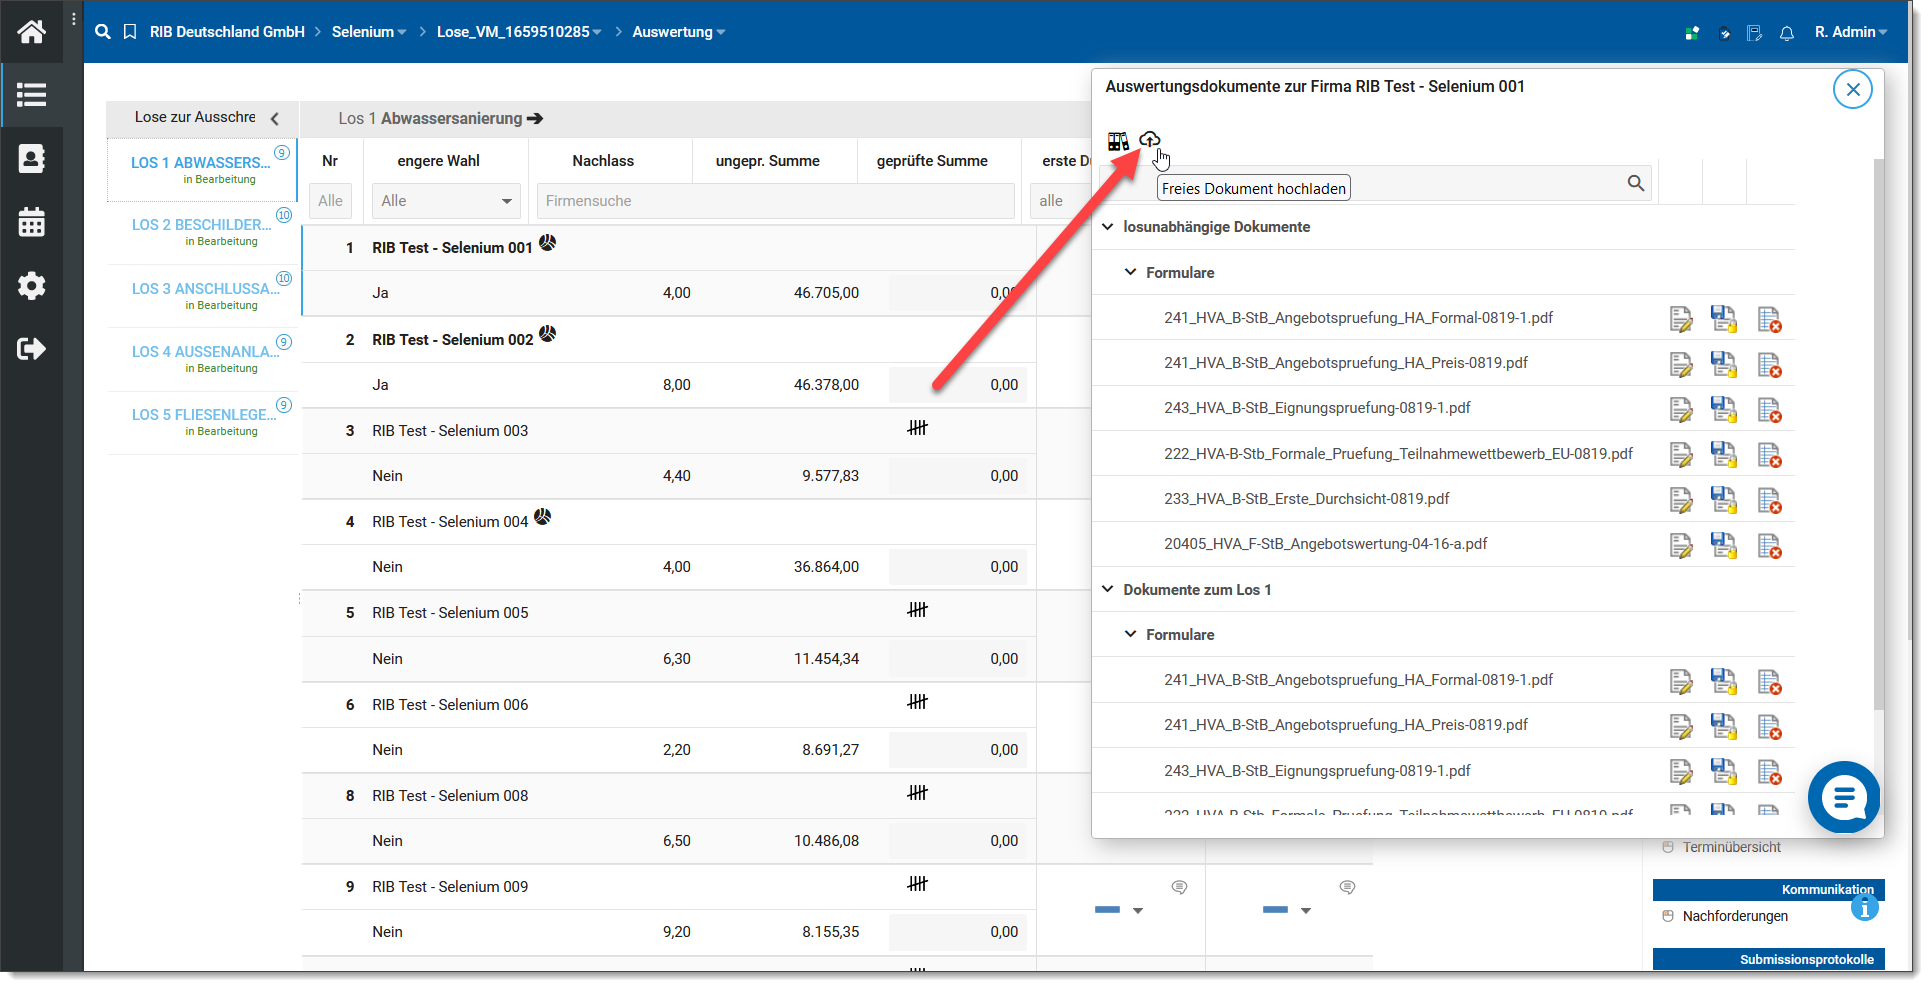Screen dimensions: 1928x987
Task: Open the Kommunikation section header
Action: pos(1768,889)
